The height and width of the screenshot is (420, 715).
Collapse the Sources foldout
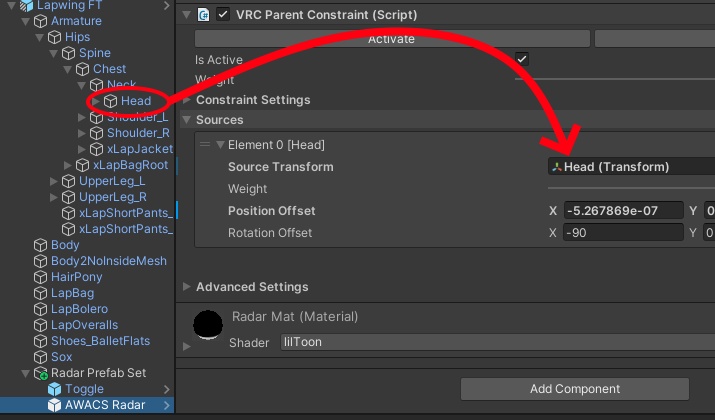click(185, 120)
